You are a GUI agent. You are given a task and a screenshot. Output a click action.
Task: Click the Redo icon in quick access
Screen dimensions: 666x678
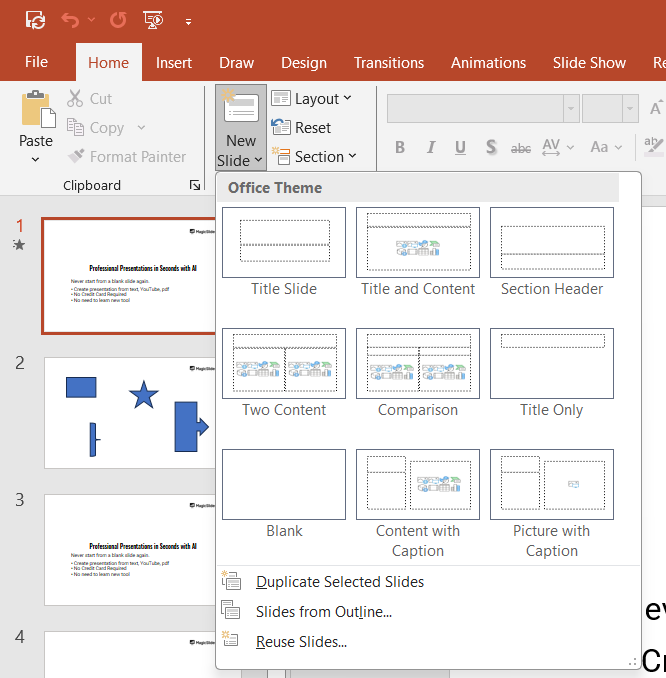(x=118, y=19)
